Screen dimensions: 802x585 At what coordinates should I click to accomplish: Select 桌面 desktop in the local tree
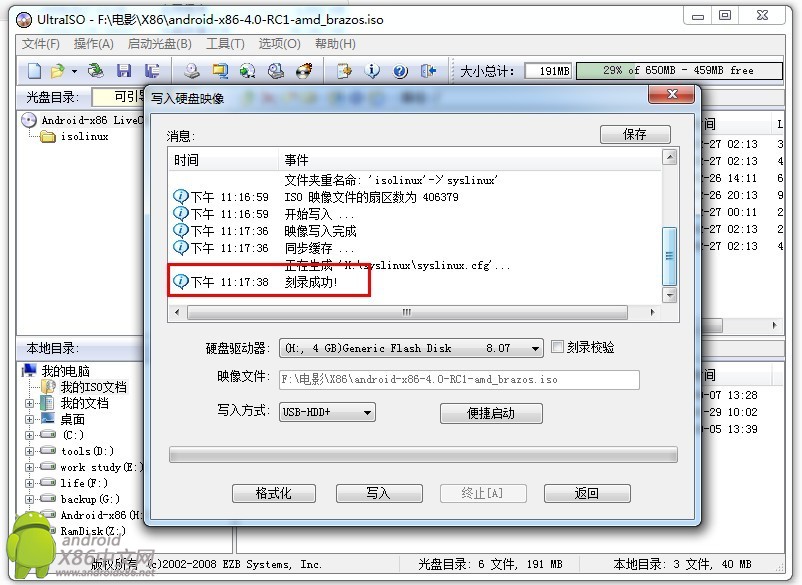pos(73,419)
